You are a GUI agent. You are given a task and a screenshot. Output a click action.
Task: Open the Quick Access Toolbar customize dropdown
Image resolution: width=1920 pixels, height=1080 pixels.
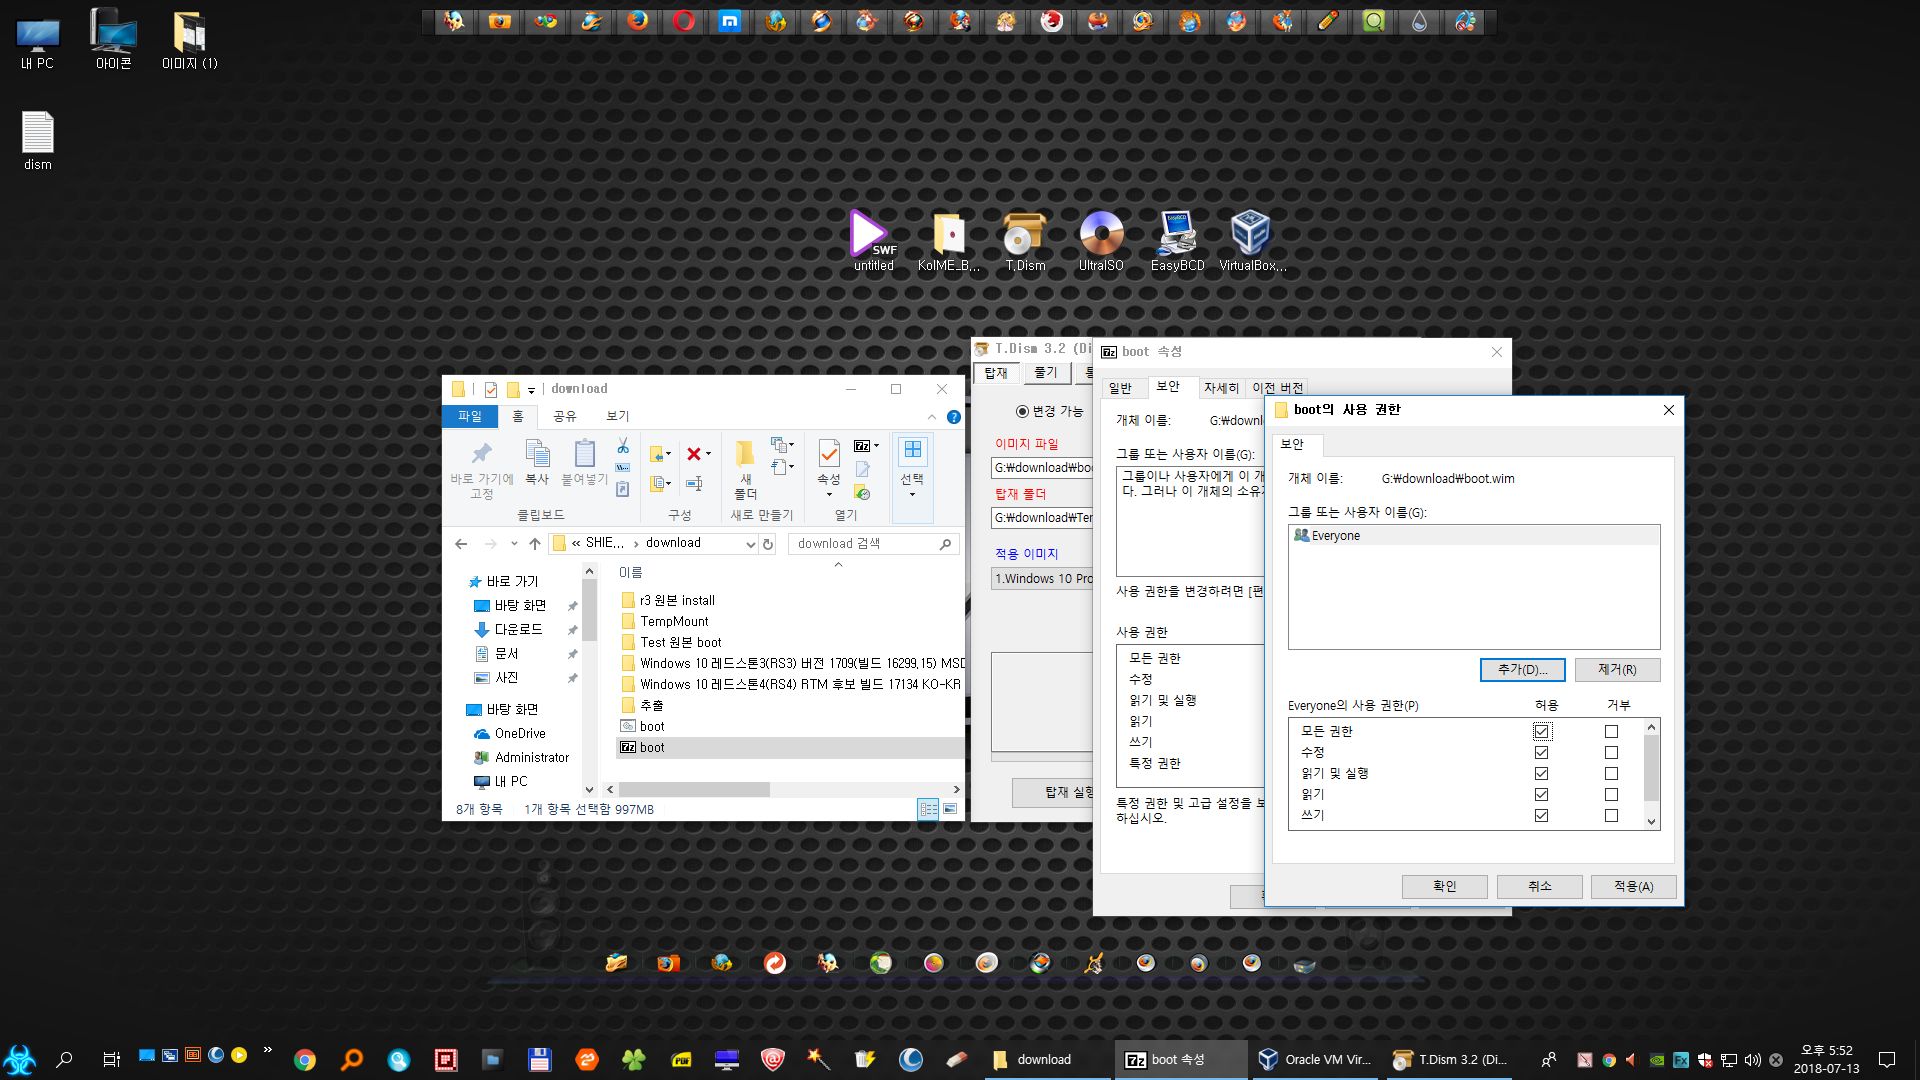531,390
